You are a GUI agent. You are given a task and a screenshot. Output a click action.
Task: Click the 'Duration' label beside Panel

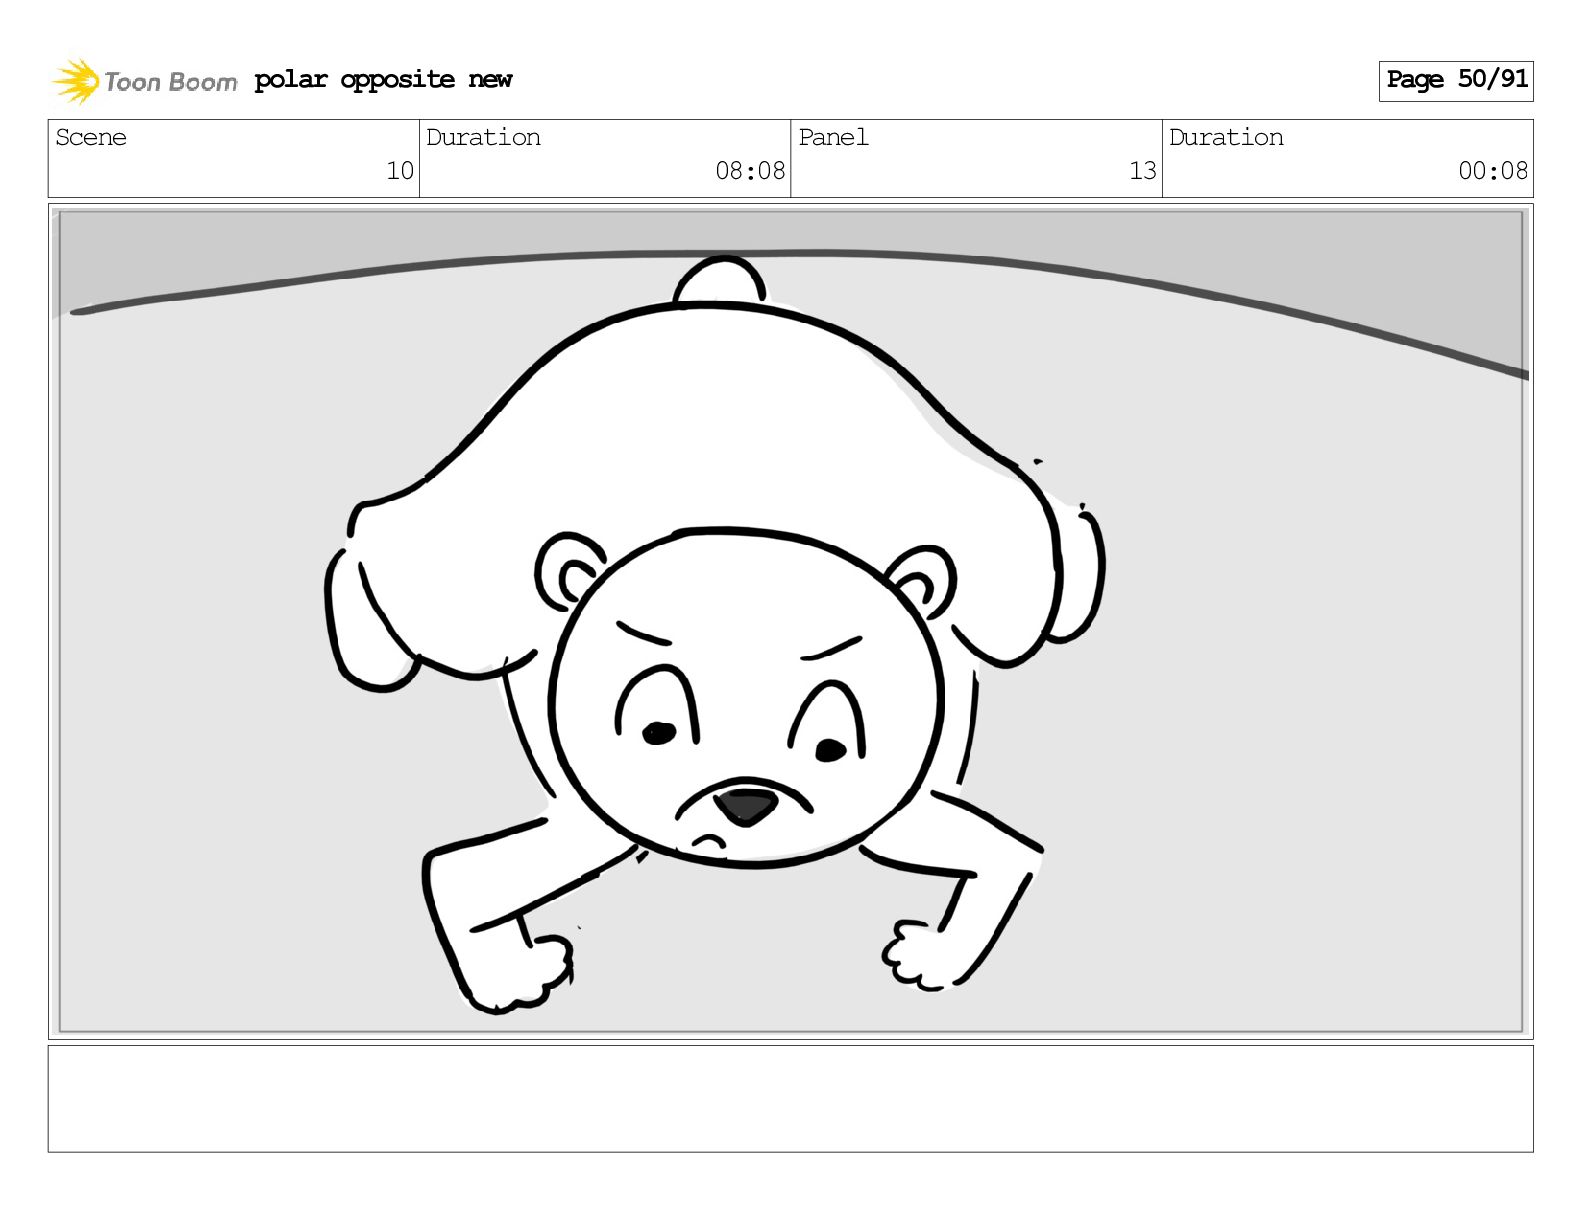click(x=1227, y=137)
